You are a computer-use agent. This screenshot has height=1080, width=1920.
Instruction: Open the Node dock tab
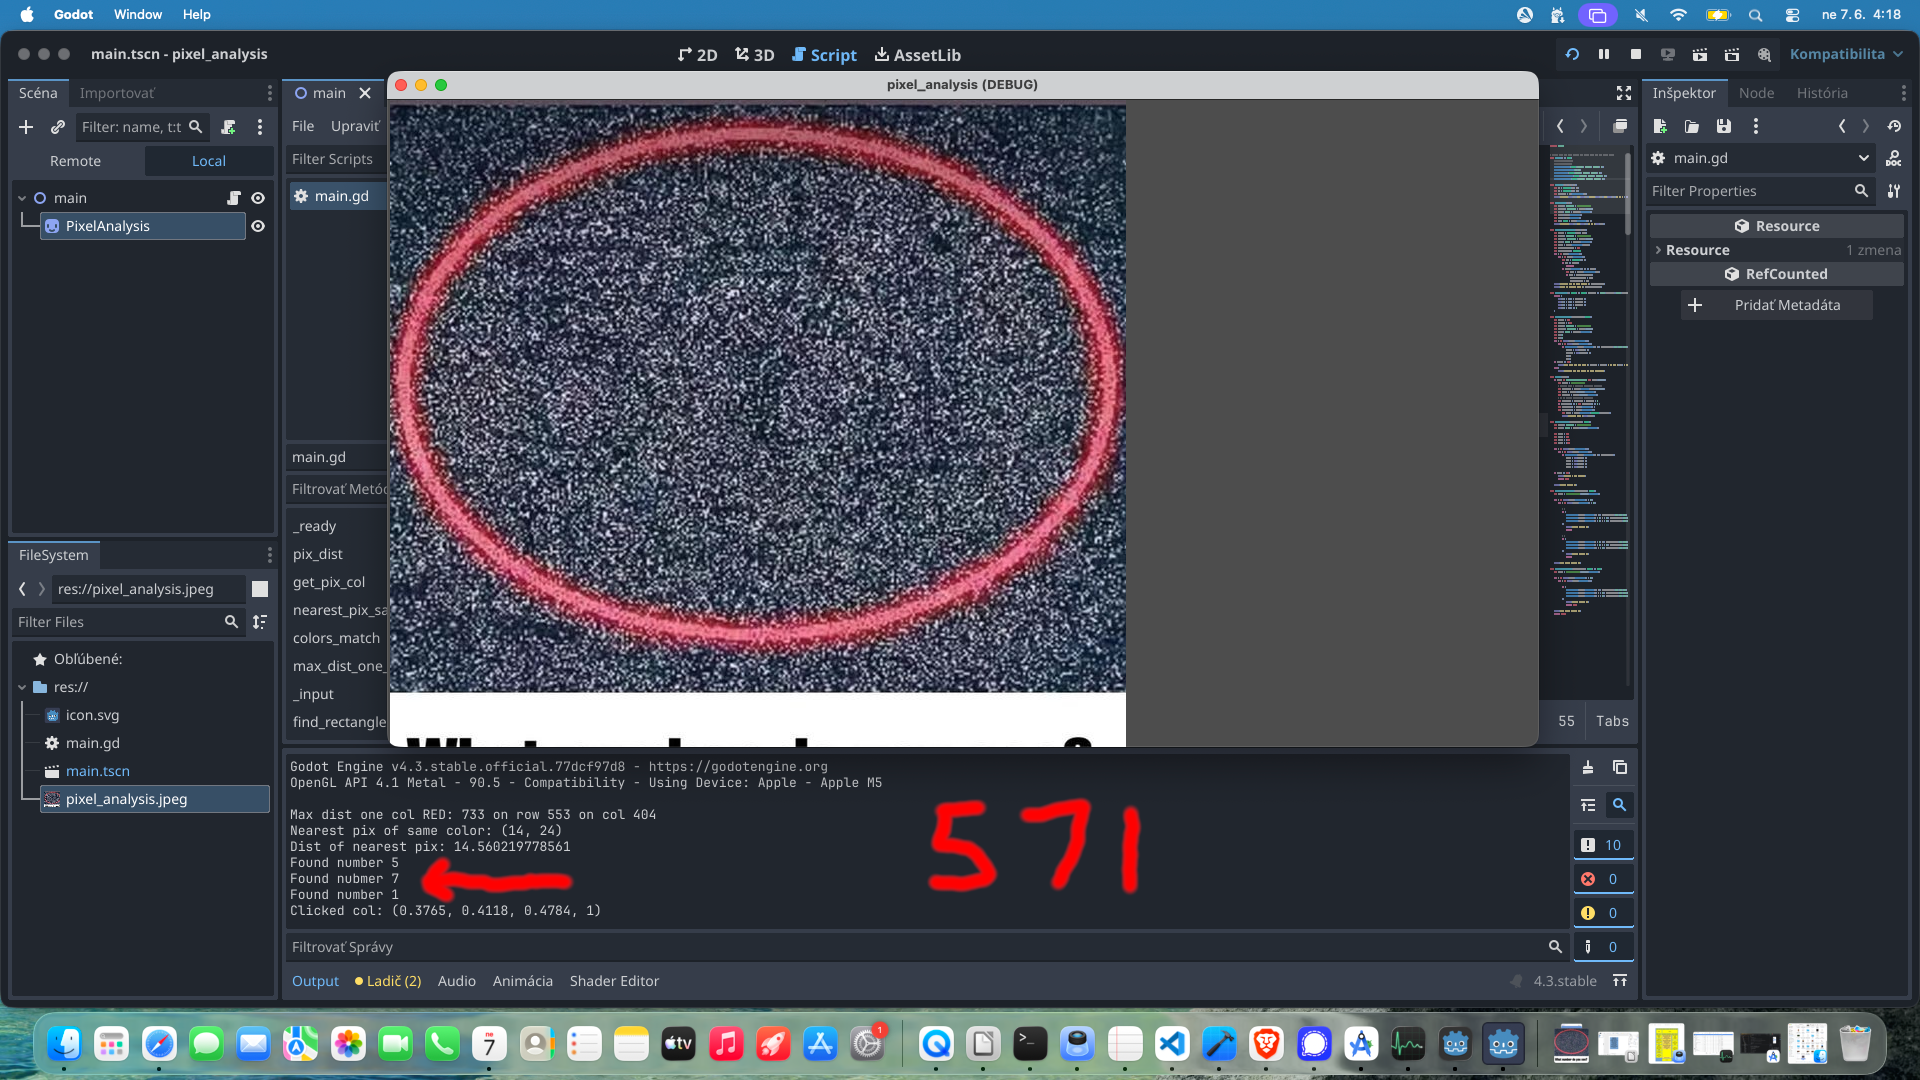(x=1756, y=93)
